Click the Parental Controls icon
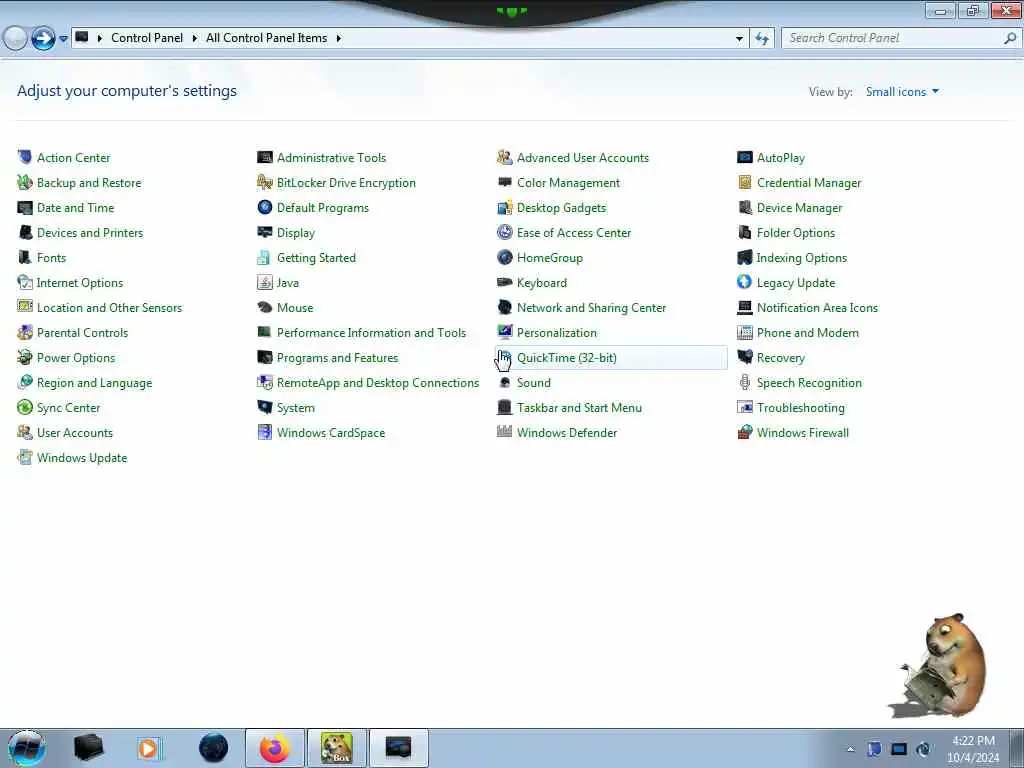Image resolution: width=1024 pixels, height=768 pixels. tap(25, 332)
